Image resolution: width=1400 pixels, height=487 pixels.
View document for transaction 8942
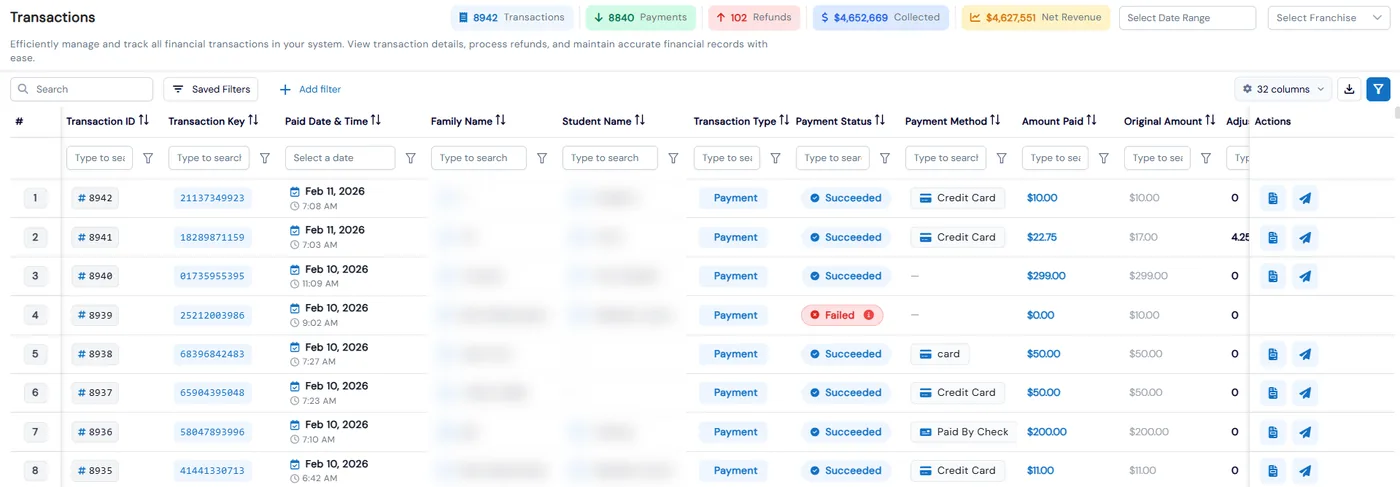point(1273,198)
